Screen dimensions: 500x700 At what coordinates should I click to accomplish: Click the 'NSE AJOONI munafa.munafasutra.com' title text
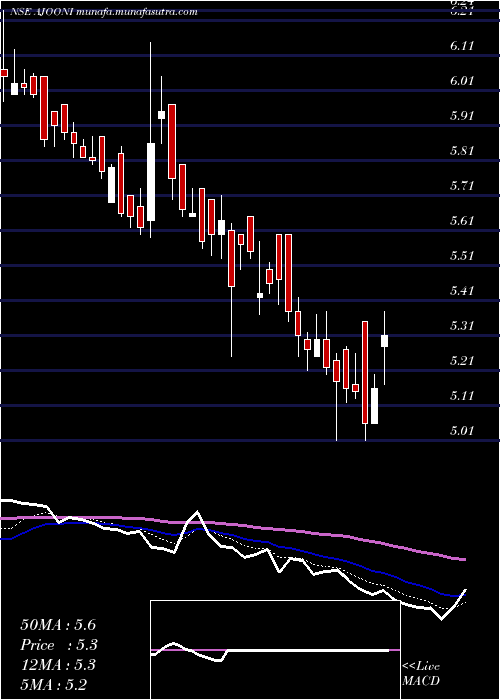[102, 12]
